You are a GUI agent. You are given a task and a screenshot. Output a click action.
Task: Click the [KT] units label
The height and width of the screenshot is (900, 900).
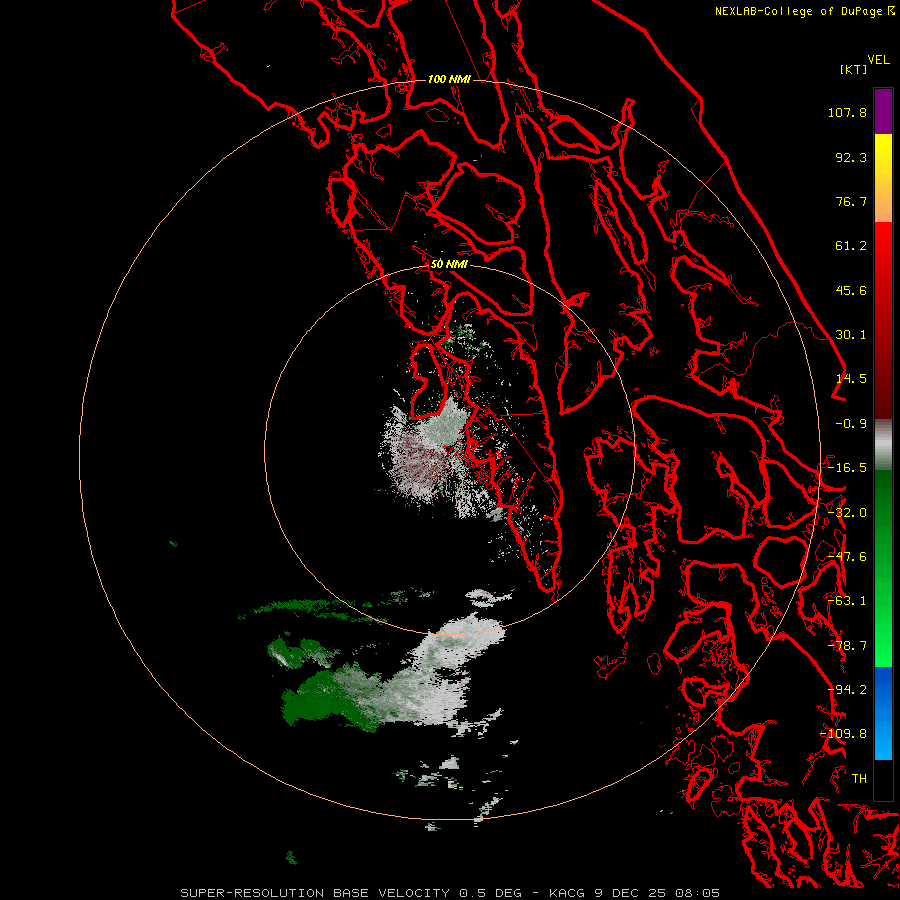[854, 69]
